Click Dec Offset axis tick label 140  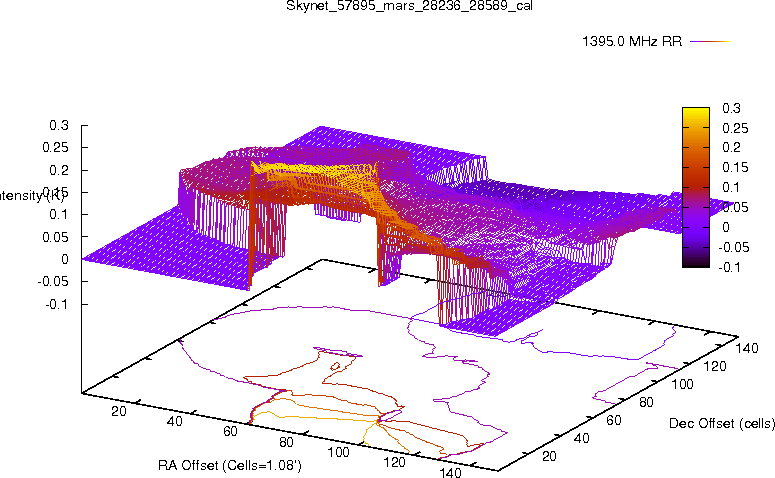pos(747,348)
